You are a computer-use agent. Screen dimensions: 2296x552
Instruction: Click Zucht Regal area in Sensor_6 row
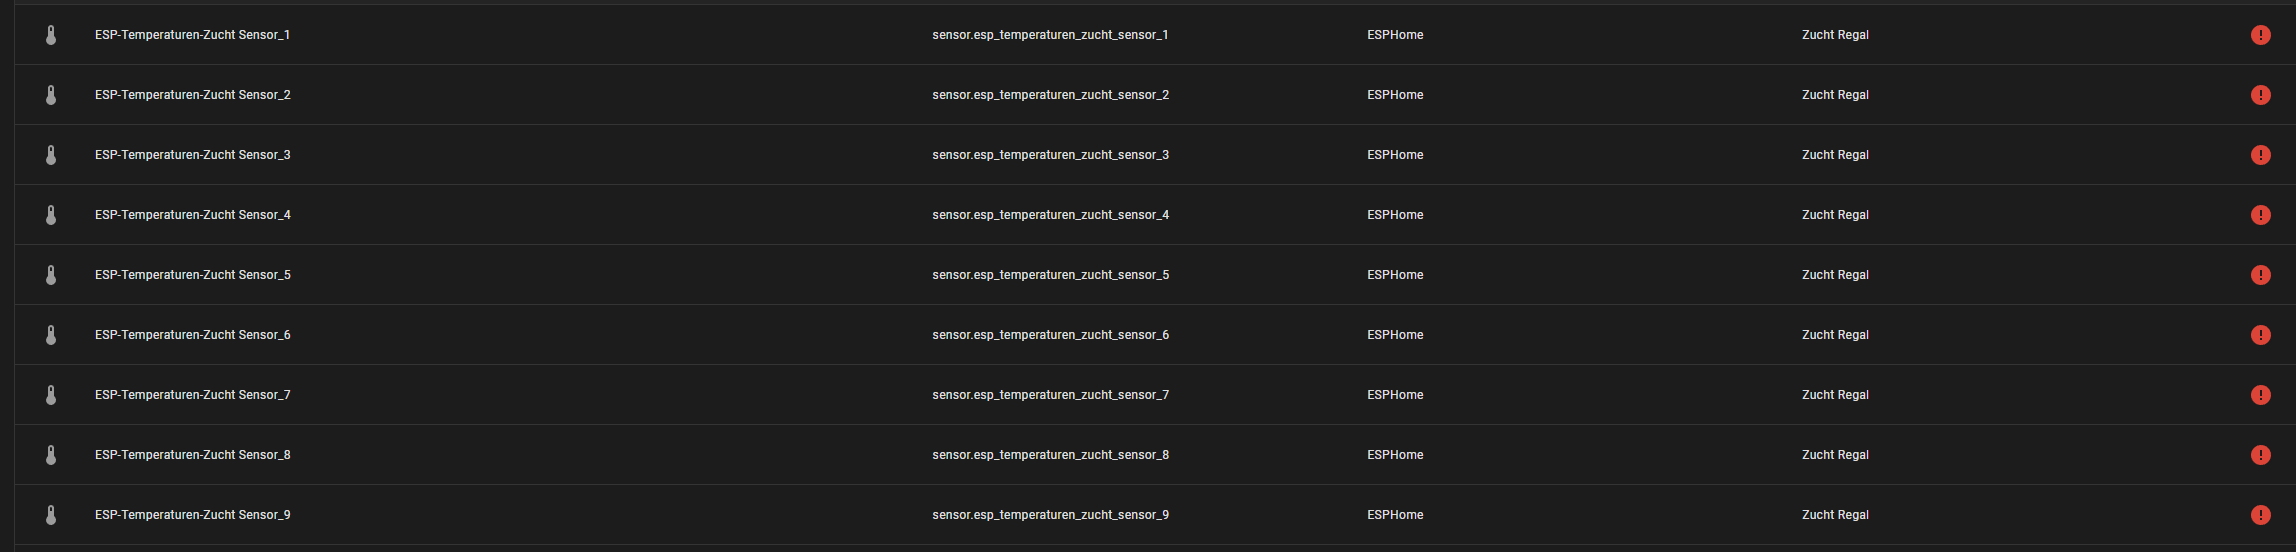1835,335
